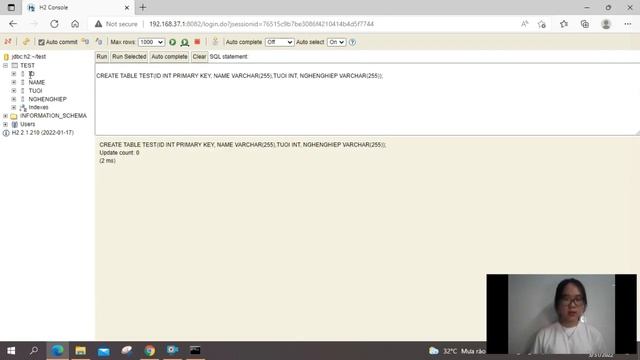
Task: Click the Commit transaction icon
Action: pyautogui.click(x=85, y=42)
